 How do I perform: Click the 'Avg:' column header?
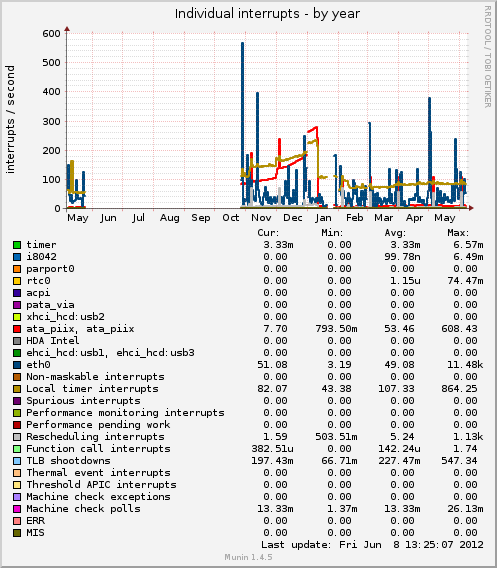click(x=395, y=233)
